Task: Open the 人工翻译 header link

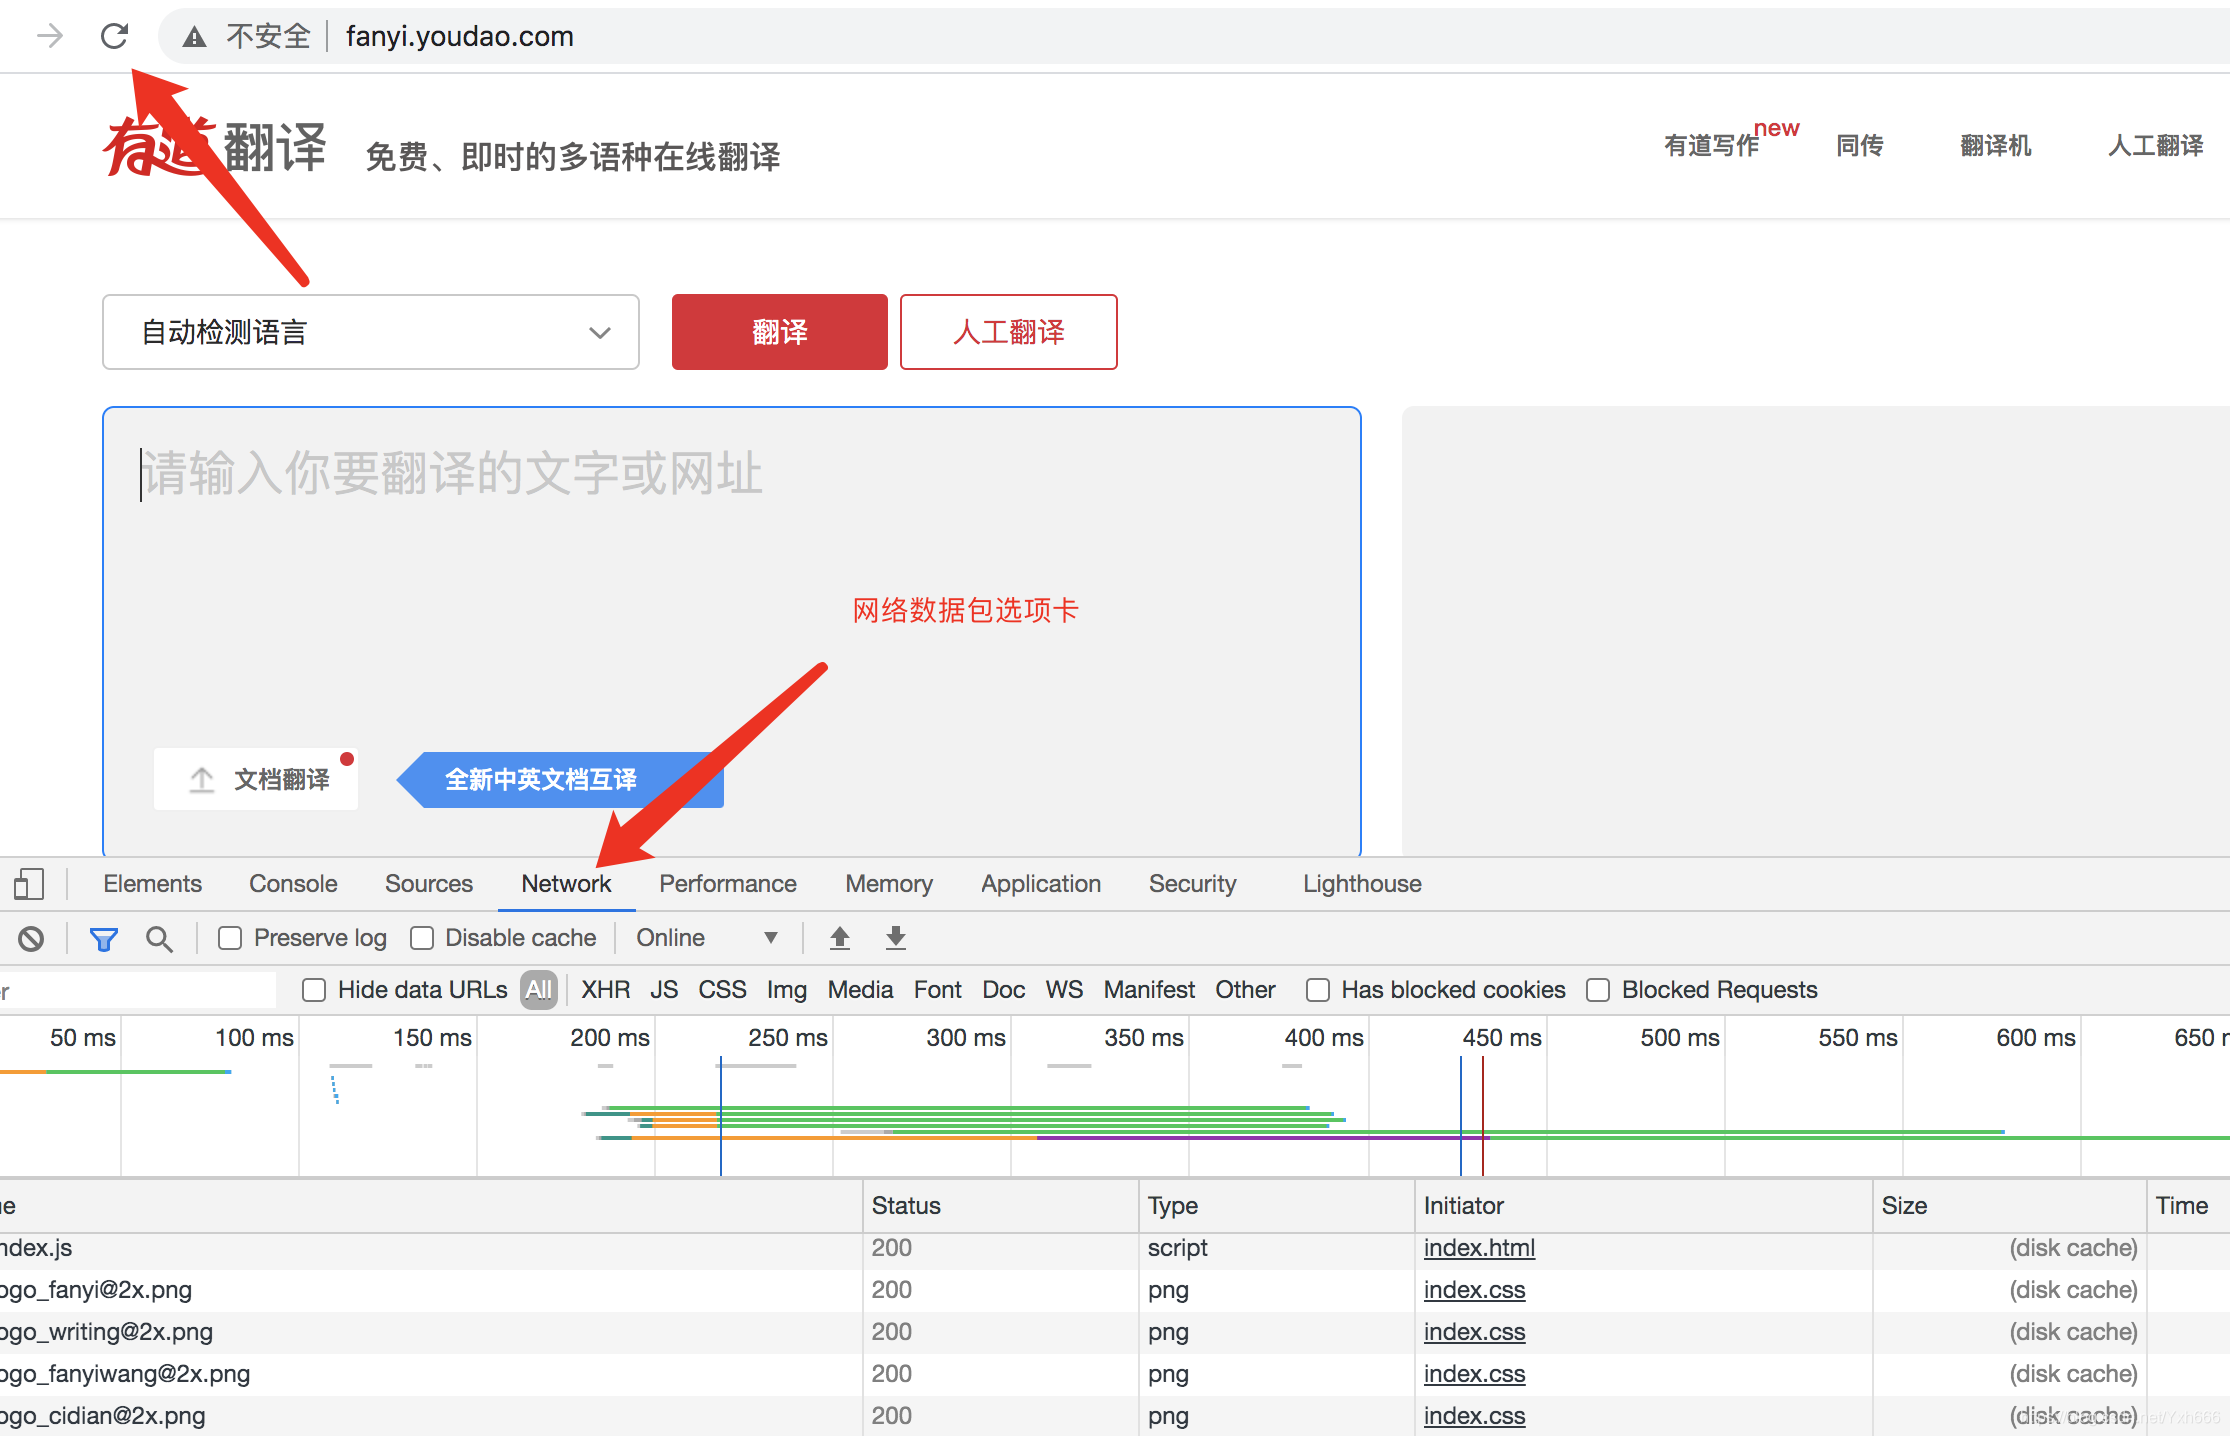Action: pos(2156,146)
